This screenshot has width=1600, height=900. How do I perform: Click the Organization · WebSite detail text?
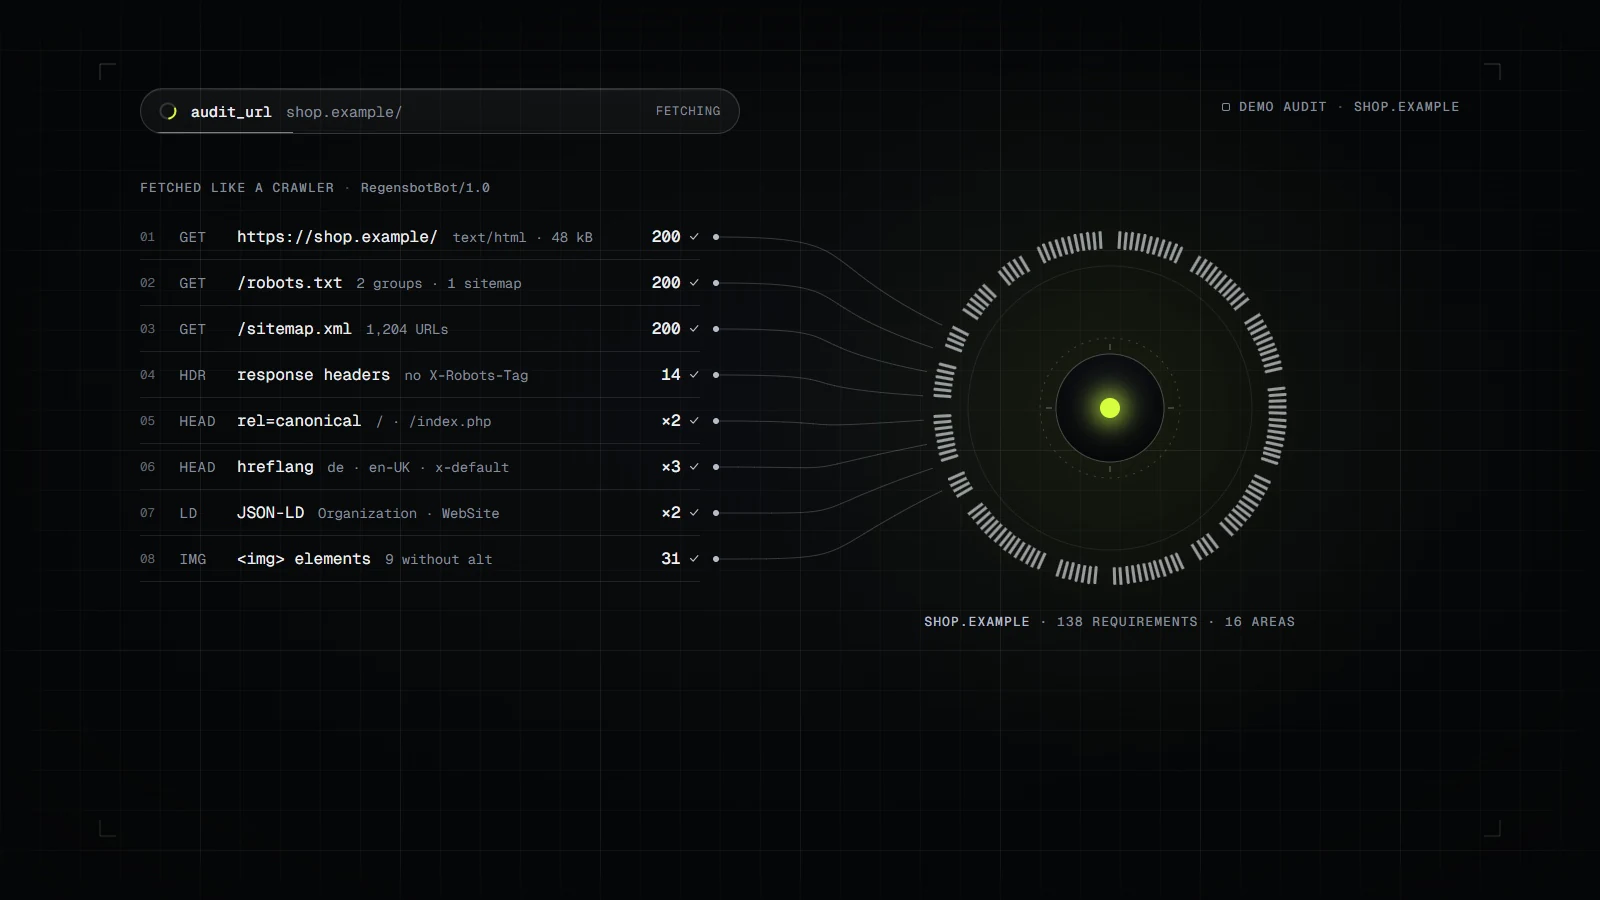[x=408, y=514]
